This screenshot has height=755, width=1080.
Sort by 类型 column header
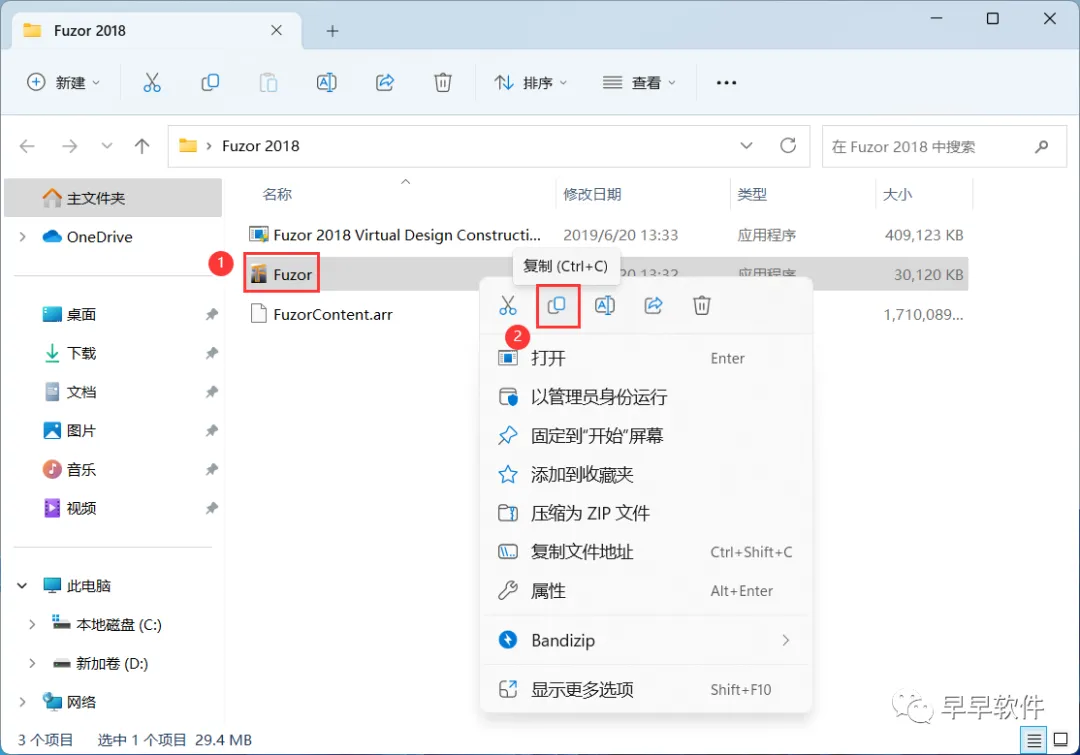752,194
